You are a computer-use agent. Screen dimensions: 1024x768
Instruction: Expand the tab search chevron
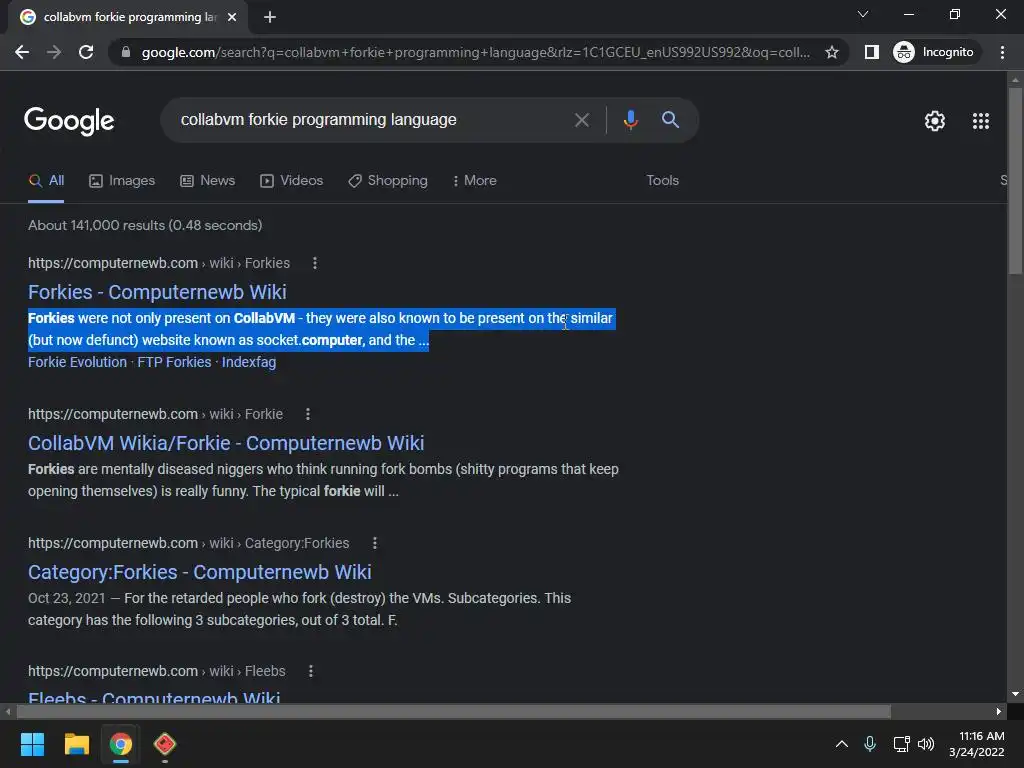tap(863, 14)
